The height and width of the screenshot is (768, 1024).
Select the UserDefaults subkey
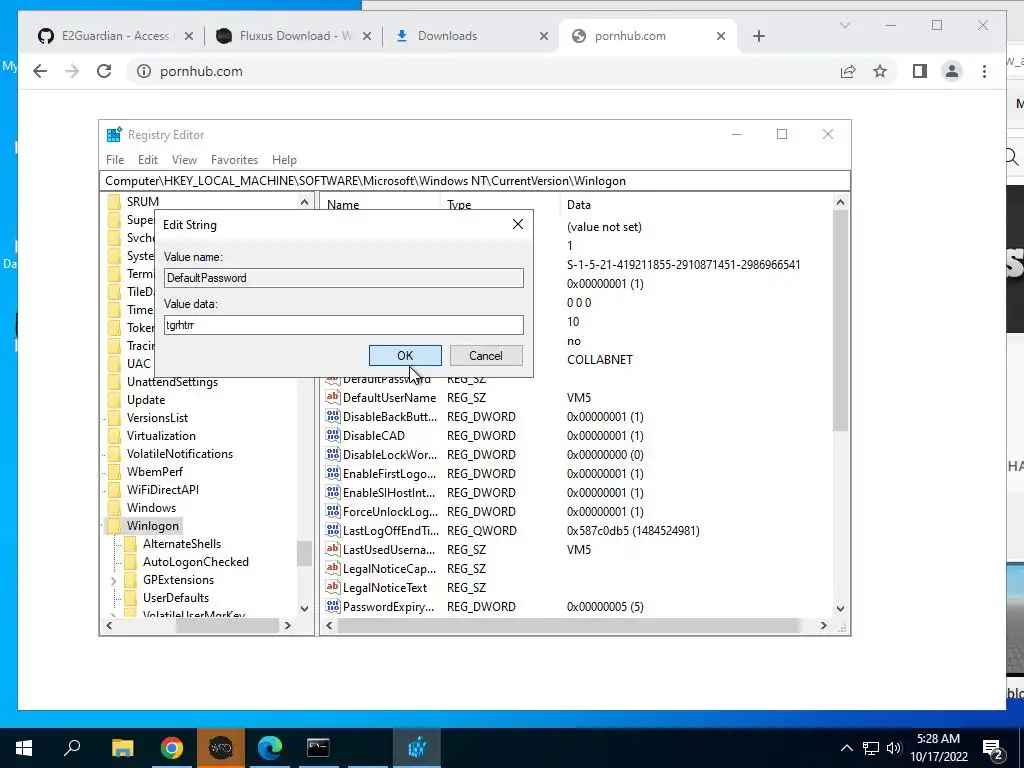pos(176,598)
